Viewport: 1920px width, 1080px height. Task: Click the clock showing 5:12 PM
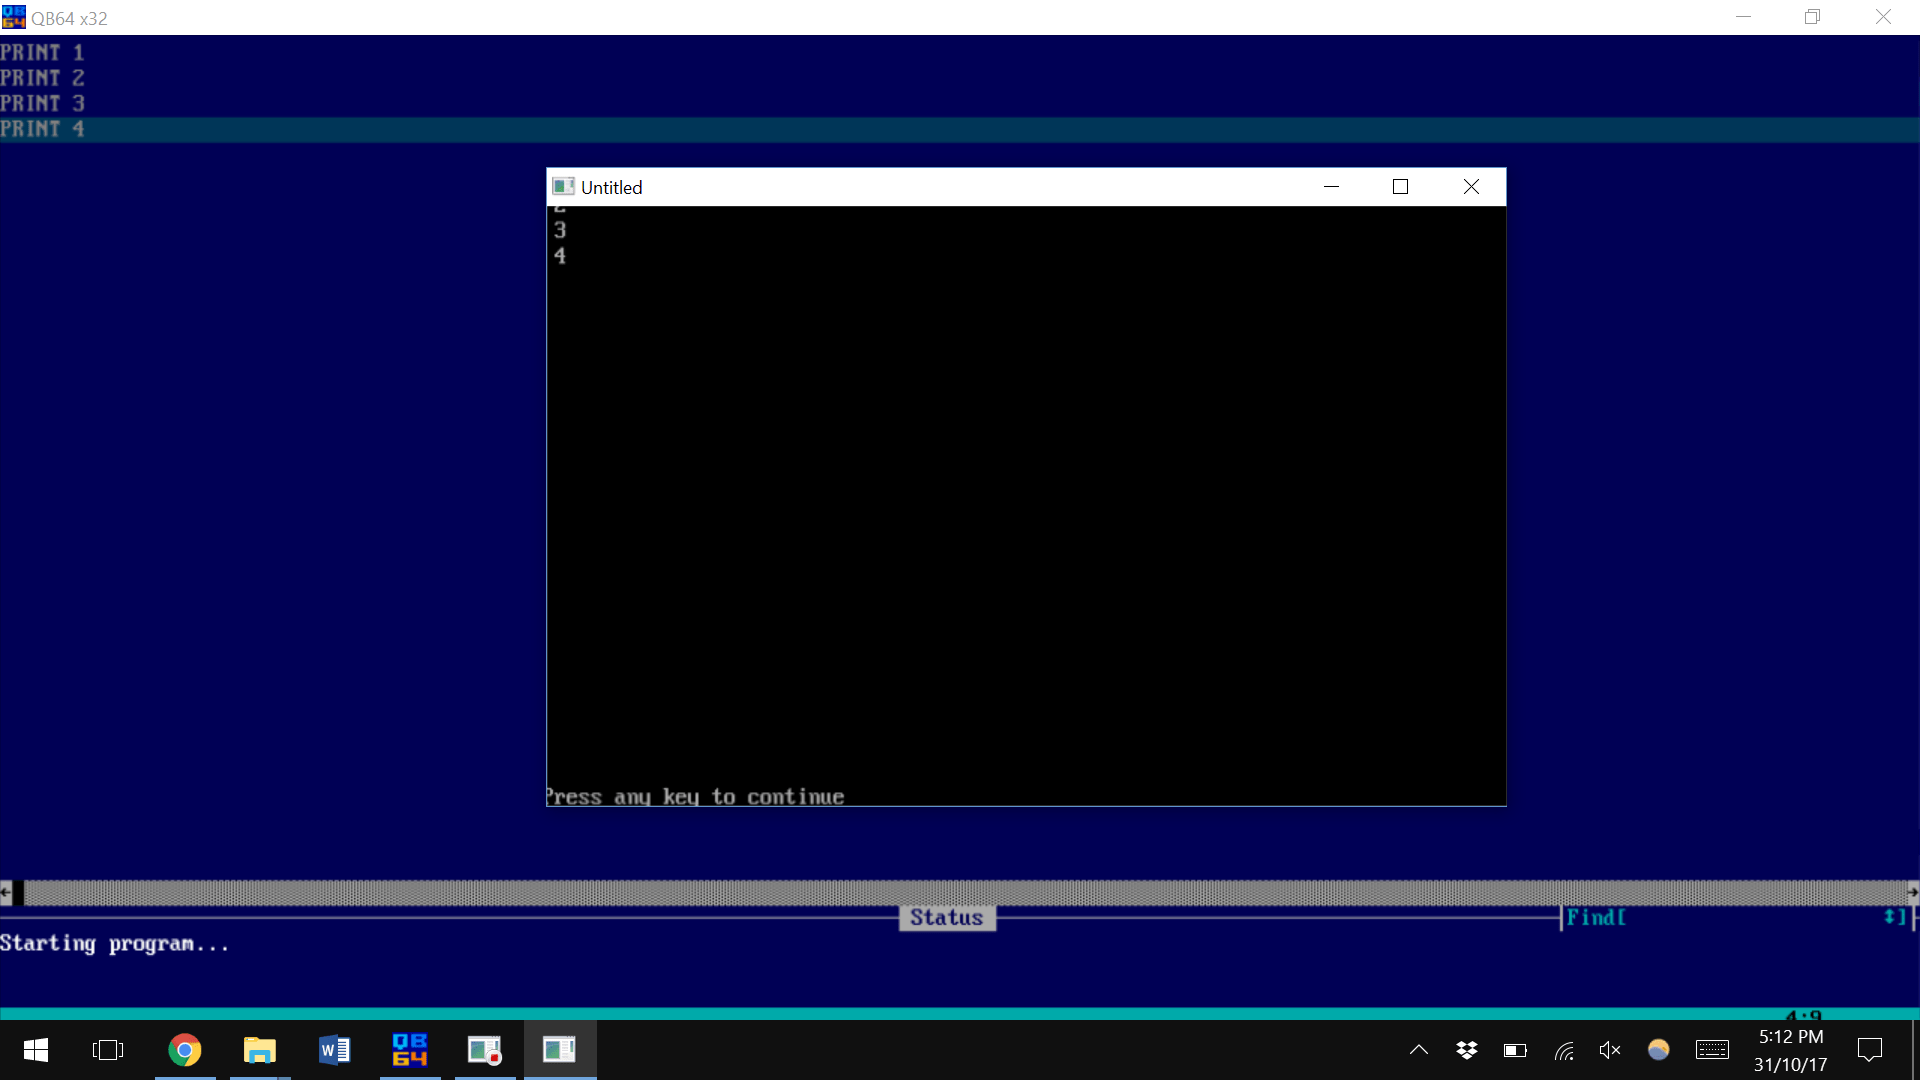(x=1790, y=1050)
